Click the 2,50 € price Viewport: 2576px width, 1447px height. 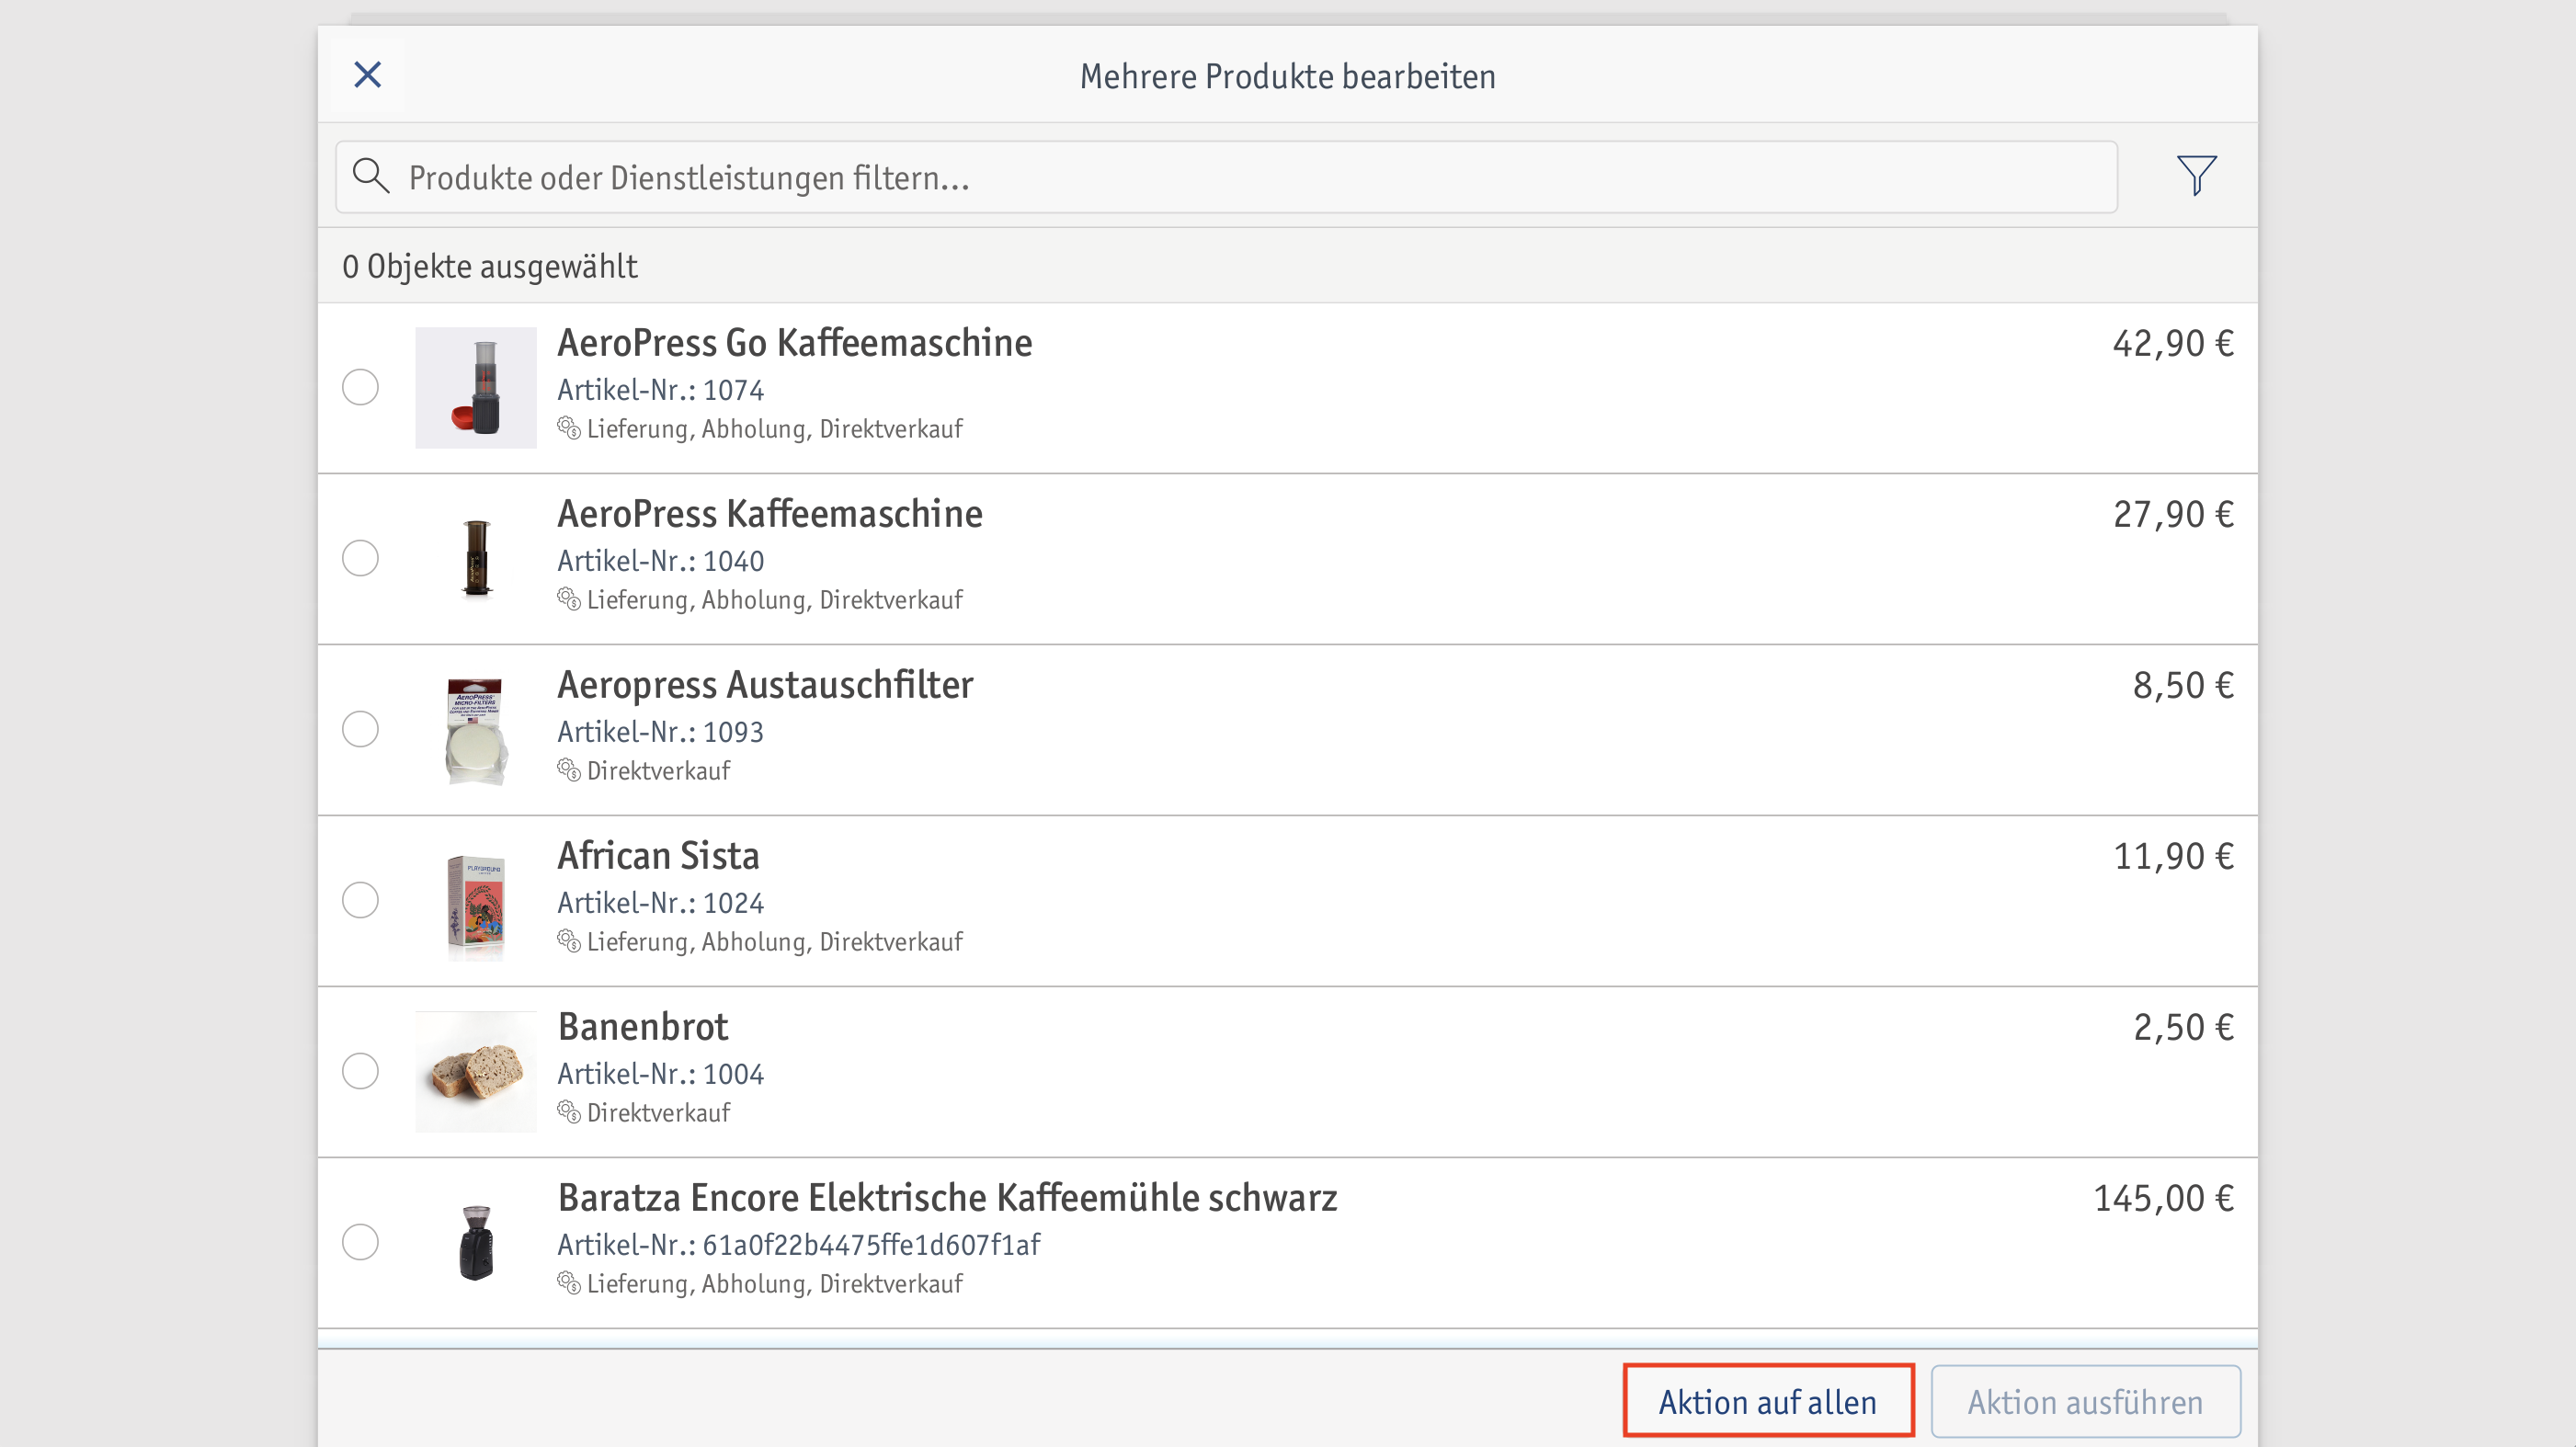[x=2183, y=1028]
